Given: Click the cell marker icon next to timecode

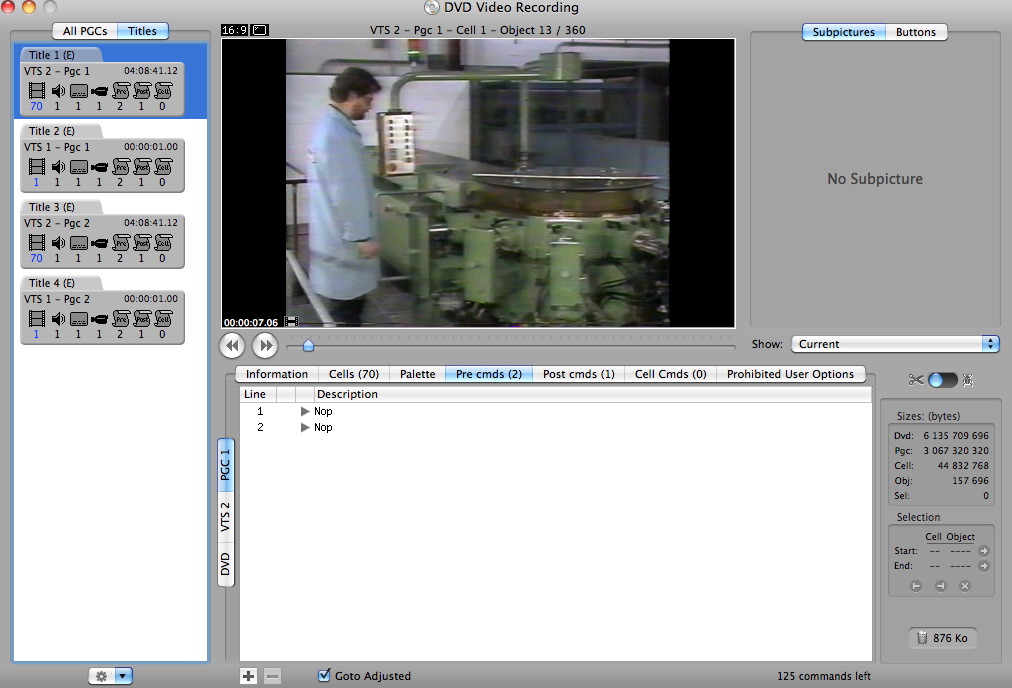Looking at the screenshot, I should tap(292, 321).
